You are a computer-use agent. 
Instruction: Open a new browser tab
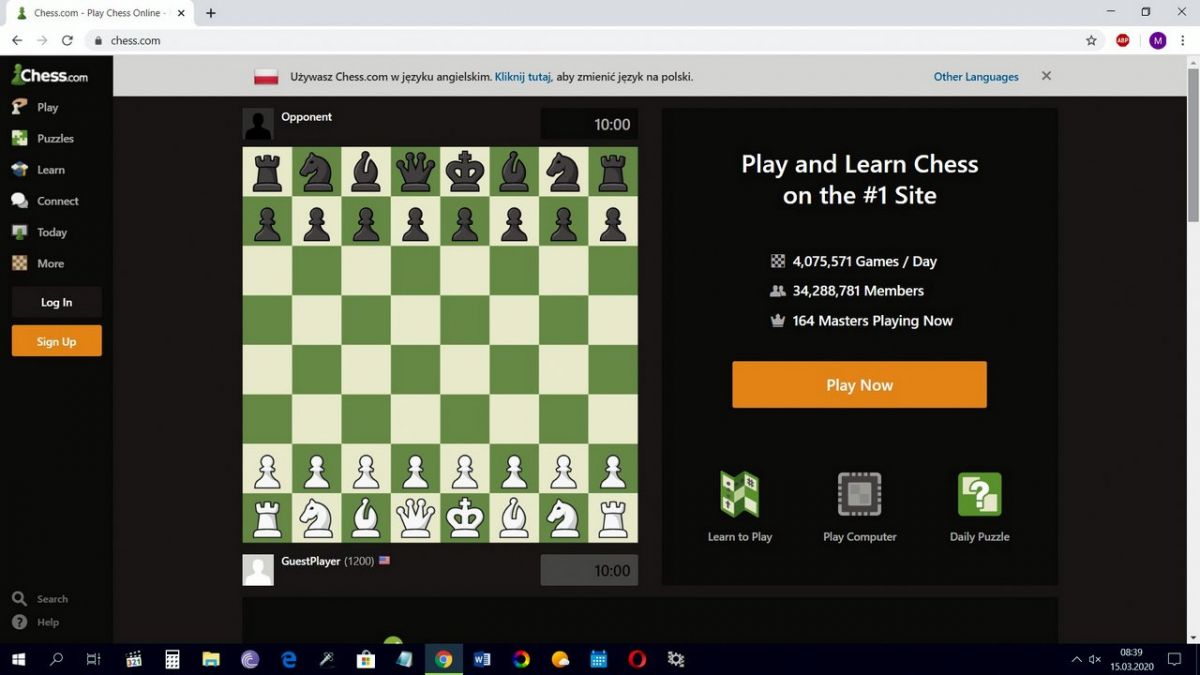pos(211,13)
